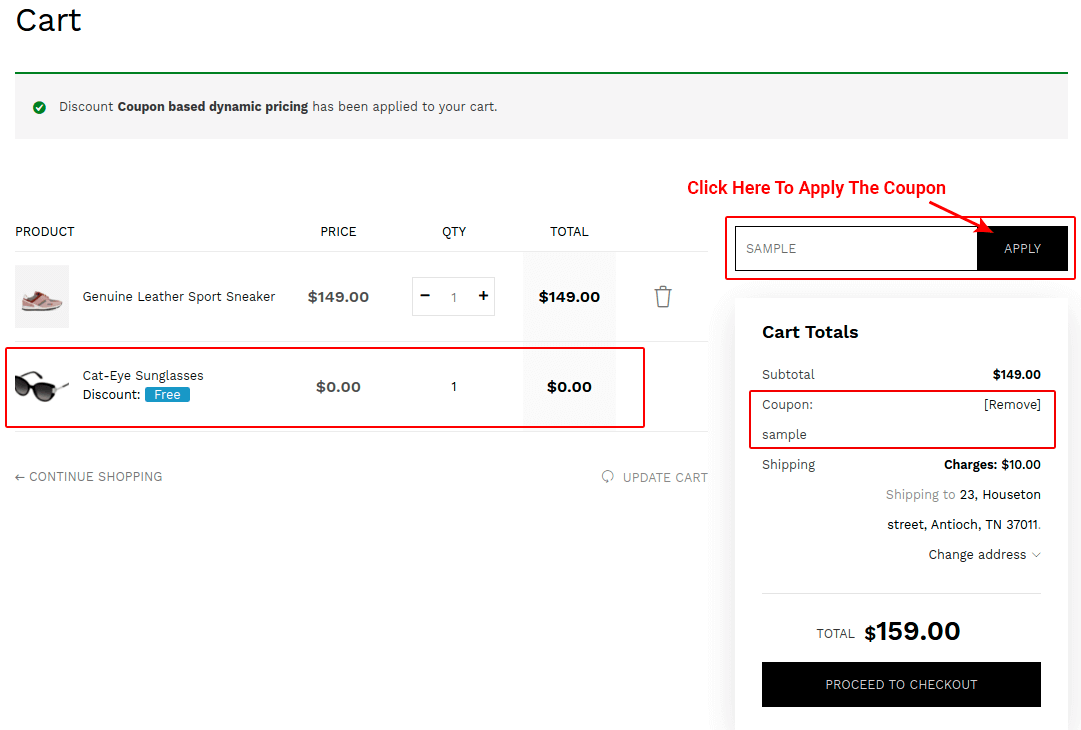Screen dimensions: 1081x730
Task: Click the green success checkmark icon
Action: pyautogui.click(x=39, y=106)
